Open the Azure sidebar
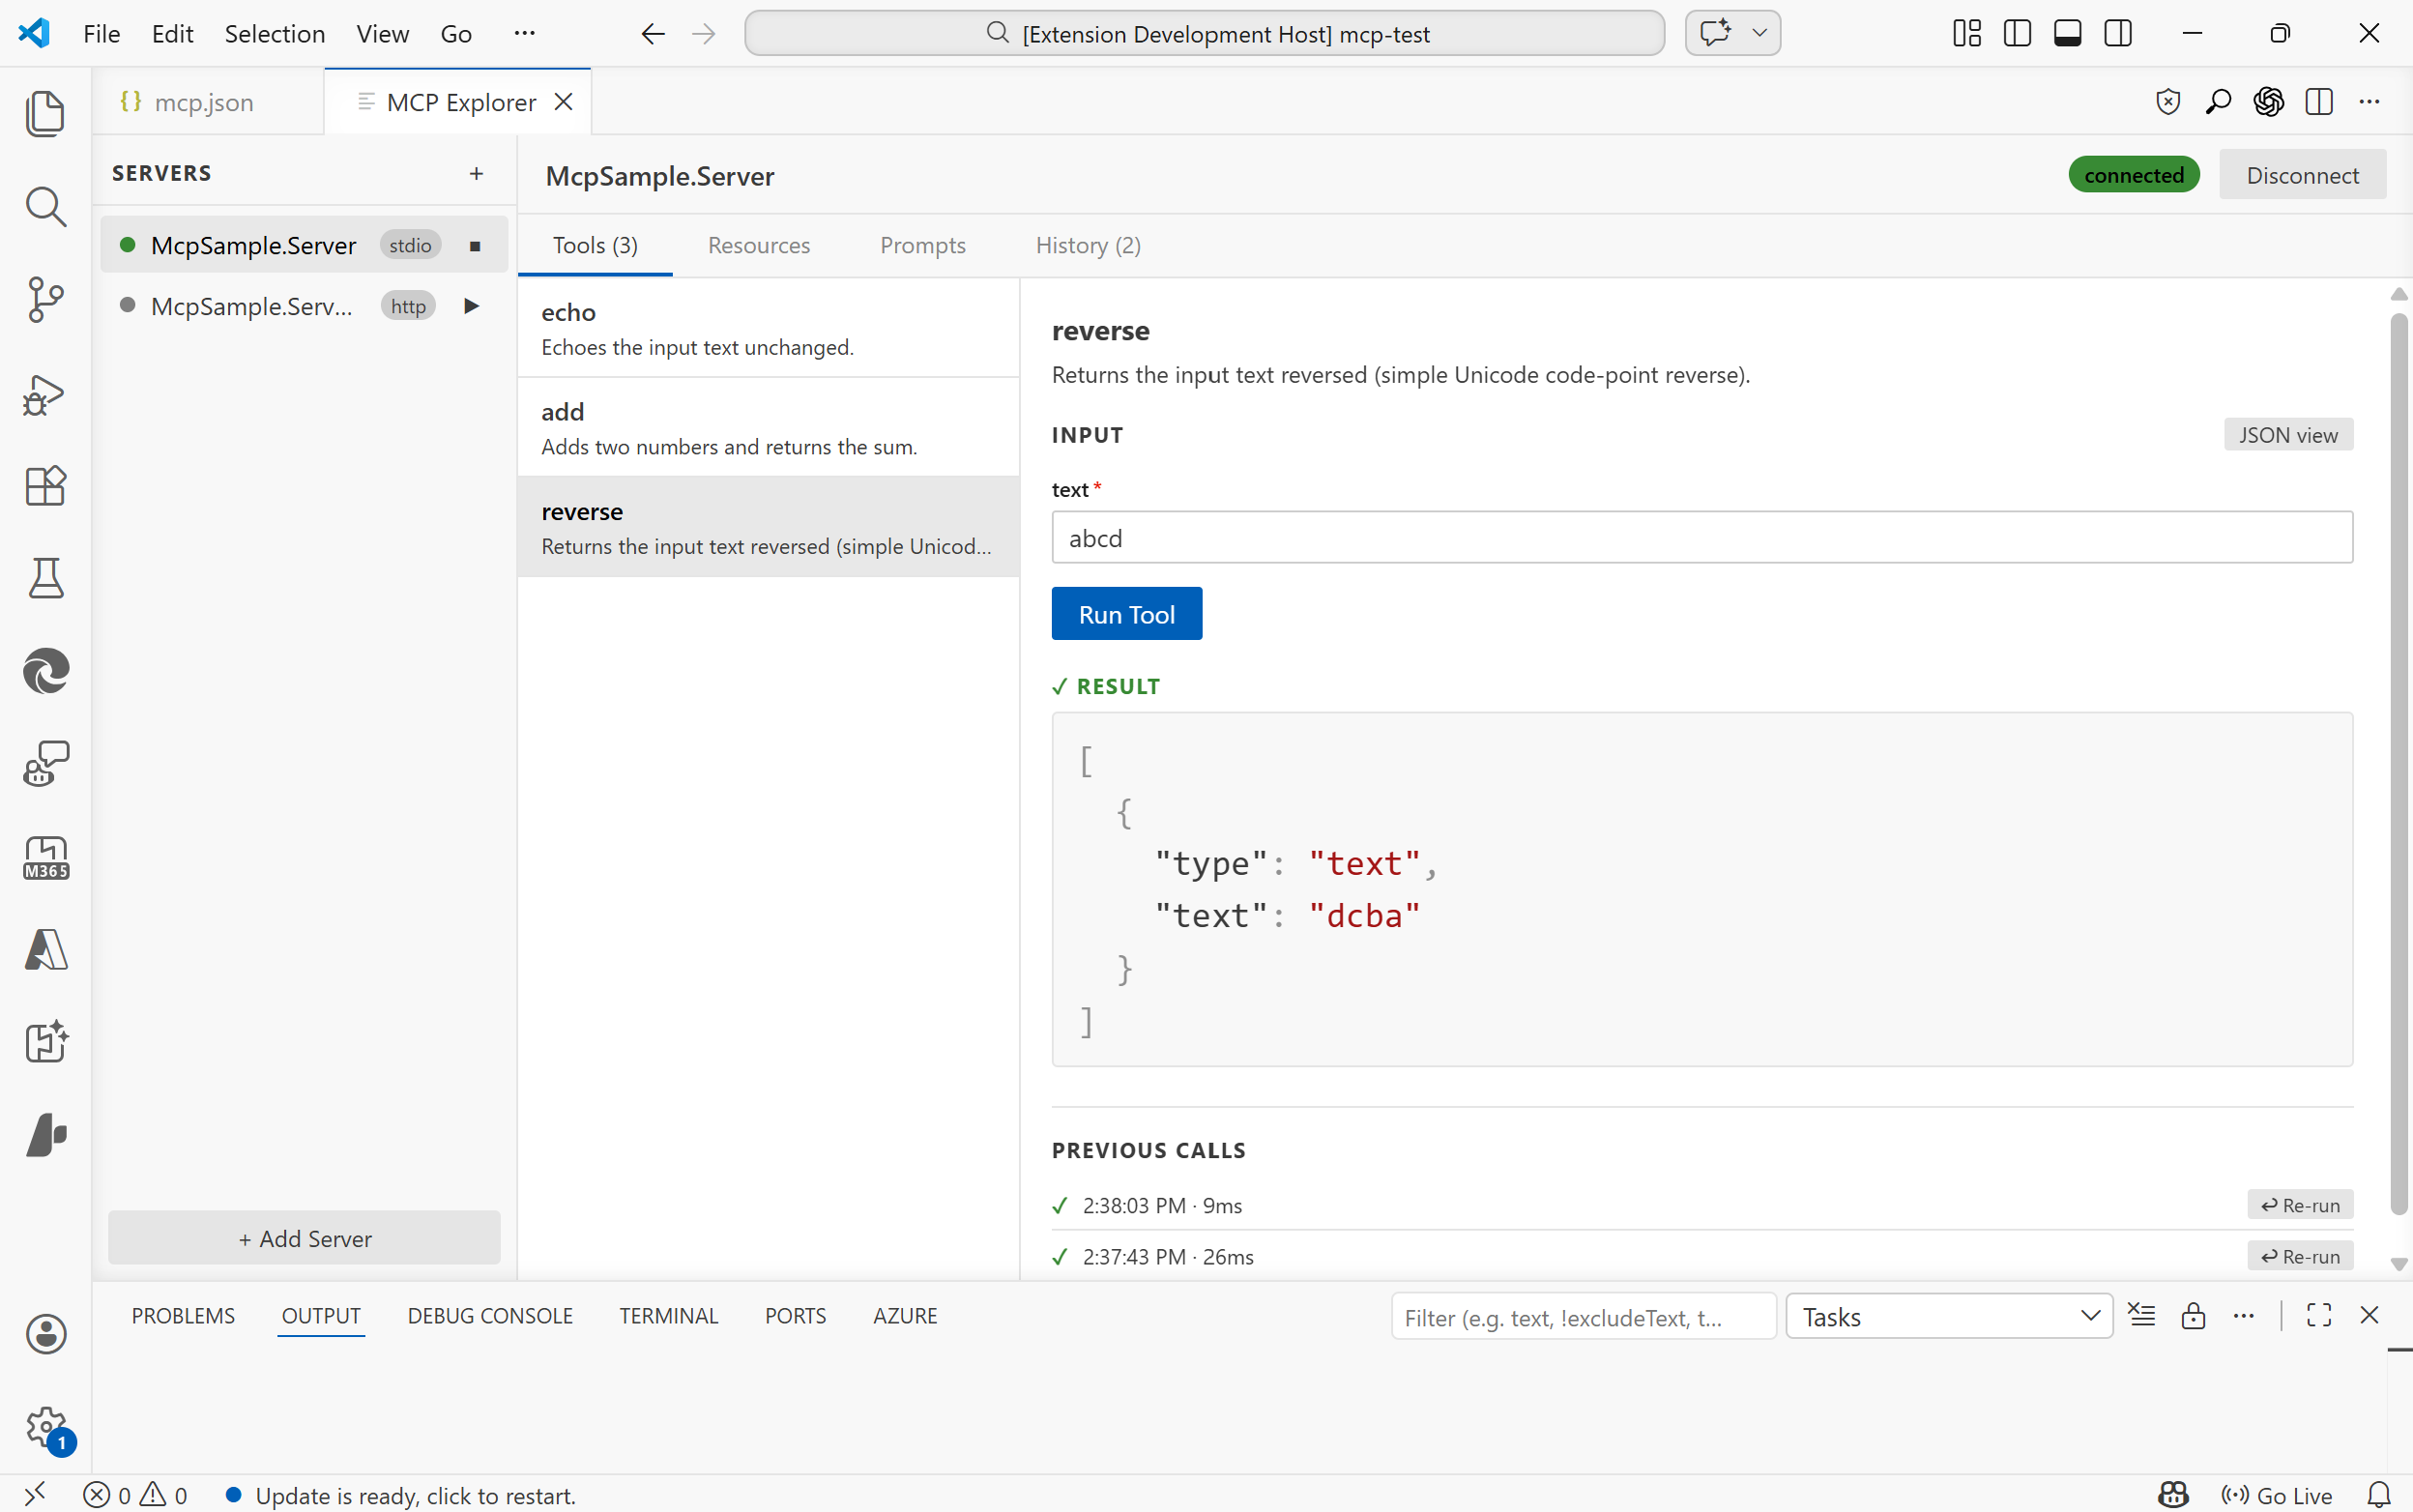 click(46, 950)
